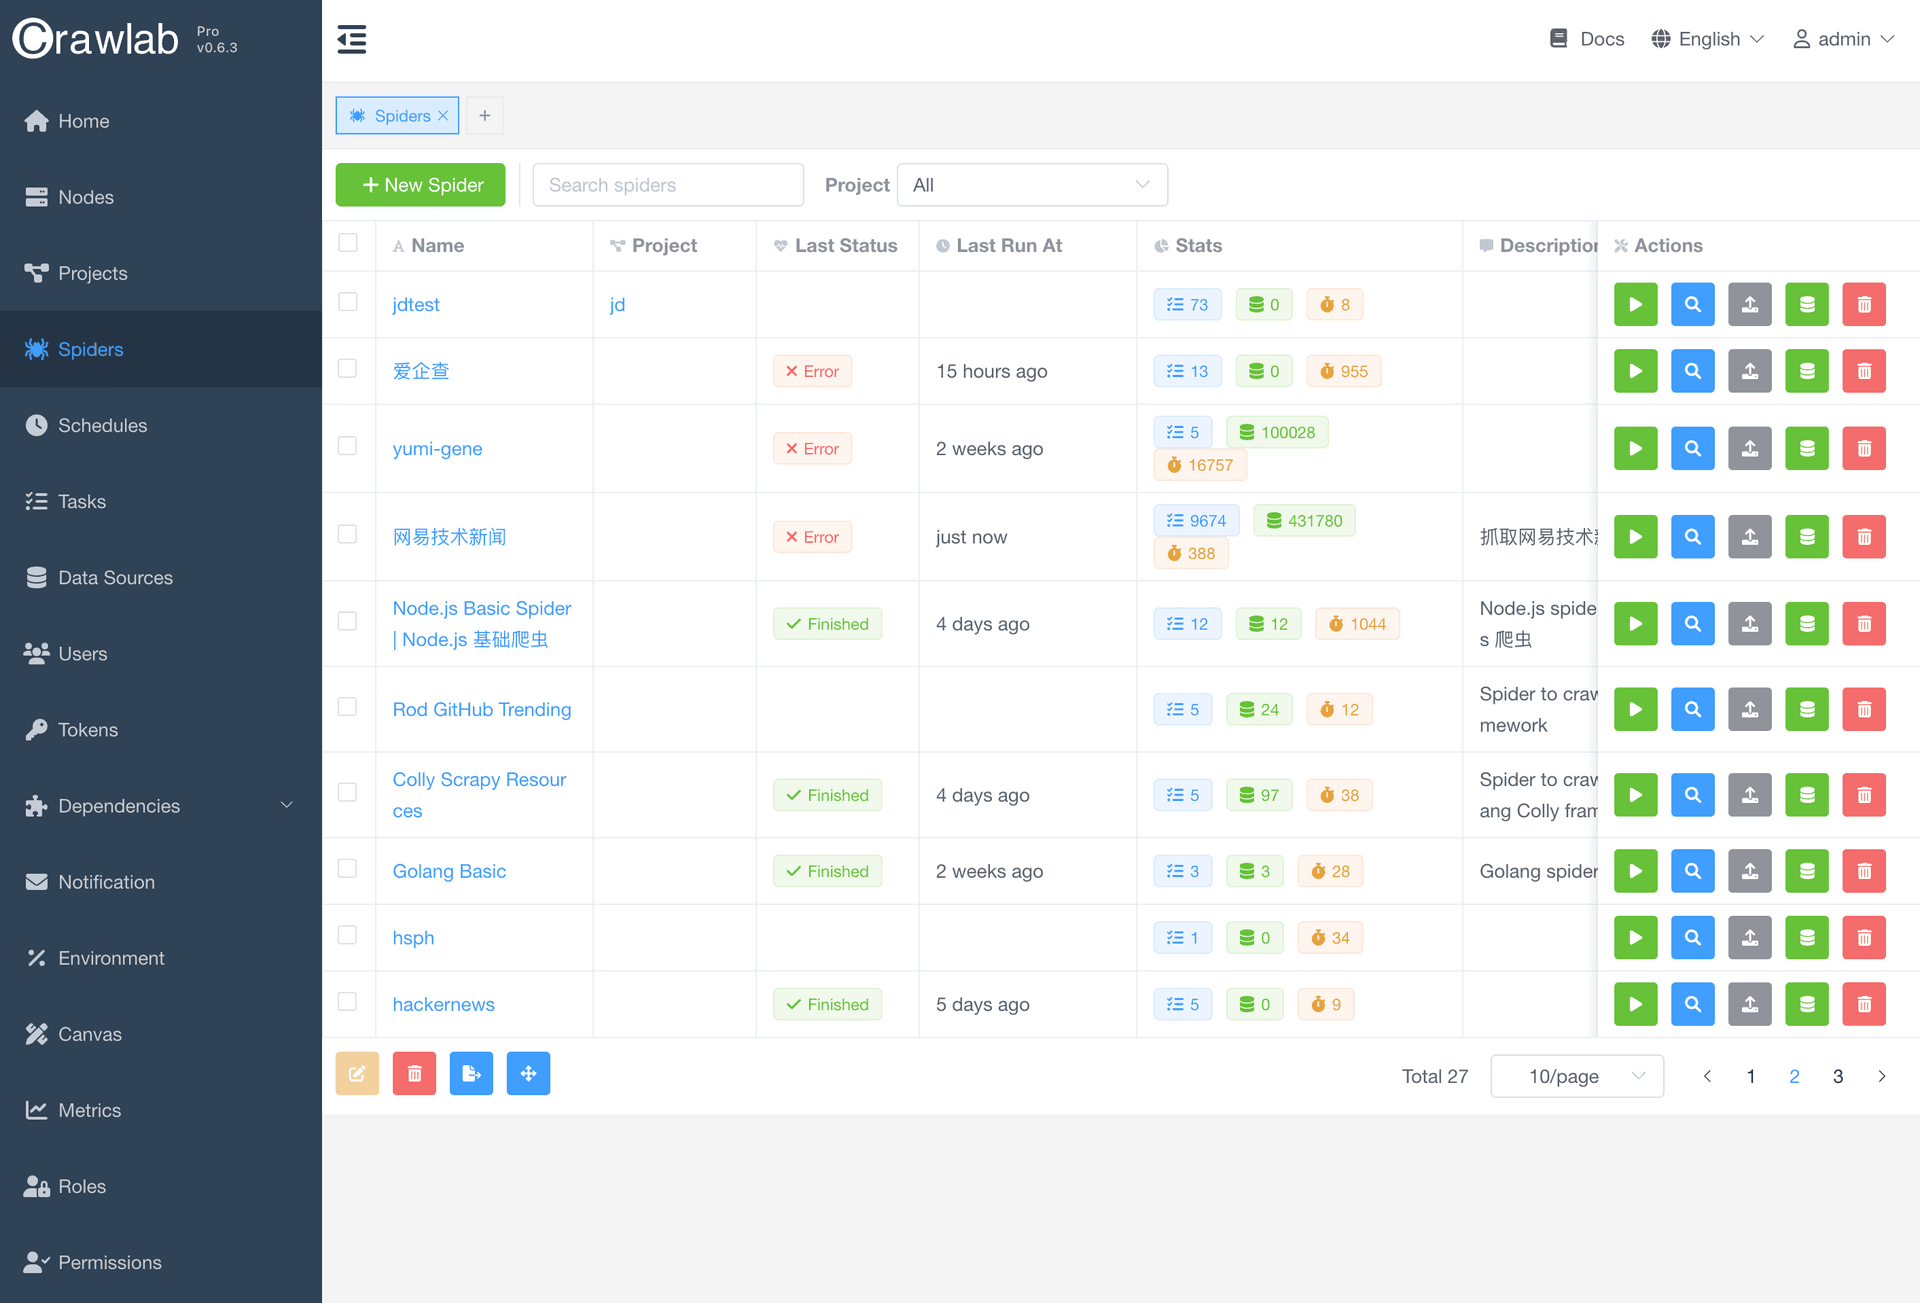The image size is (1920, 1303).
Task: Open the Project filter dropdown
Action: tap(1031, 185)
